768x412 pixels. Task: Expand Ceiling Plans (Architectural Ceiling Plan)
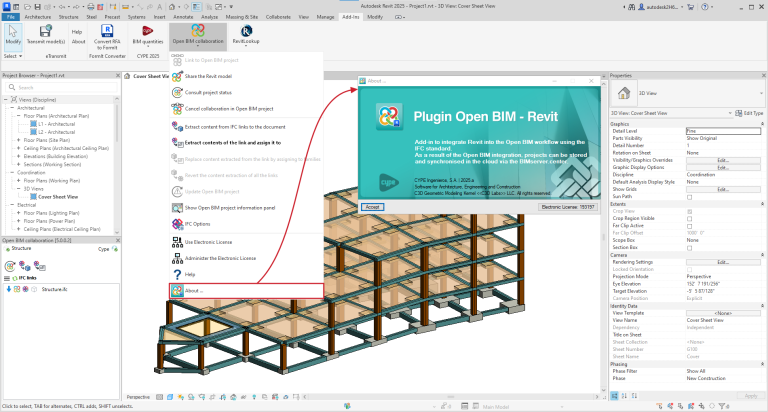19,148
